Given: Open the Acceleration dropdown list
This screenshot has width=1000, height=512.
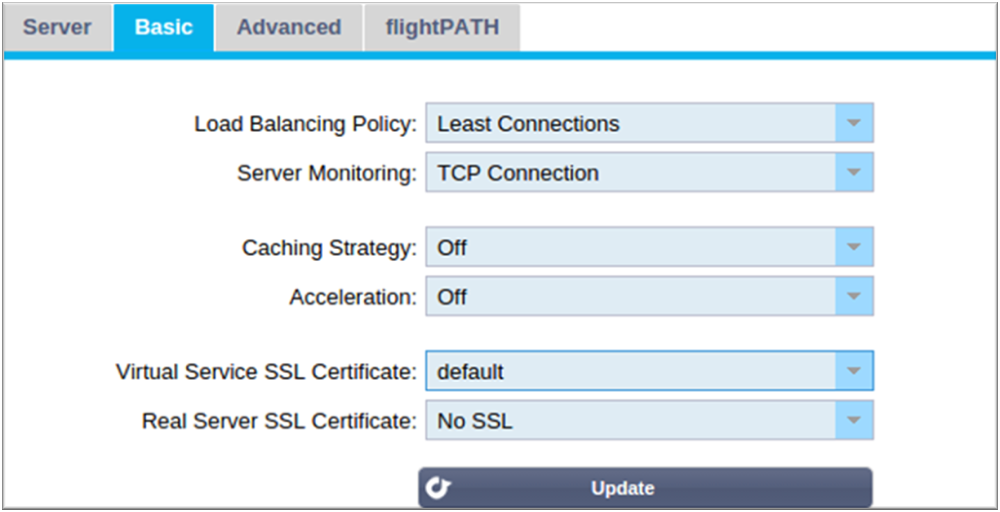Looking at the screenshot, I should (x=632, y=297).
